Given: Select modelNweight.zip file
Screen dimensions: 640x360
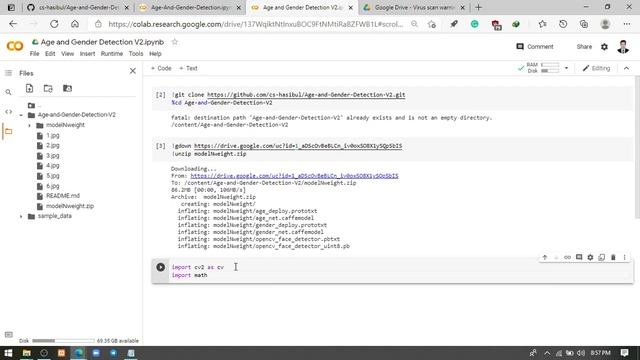Looking at the screenshot, I should (70, 206).
